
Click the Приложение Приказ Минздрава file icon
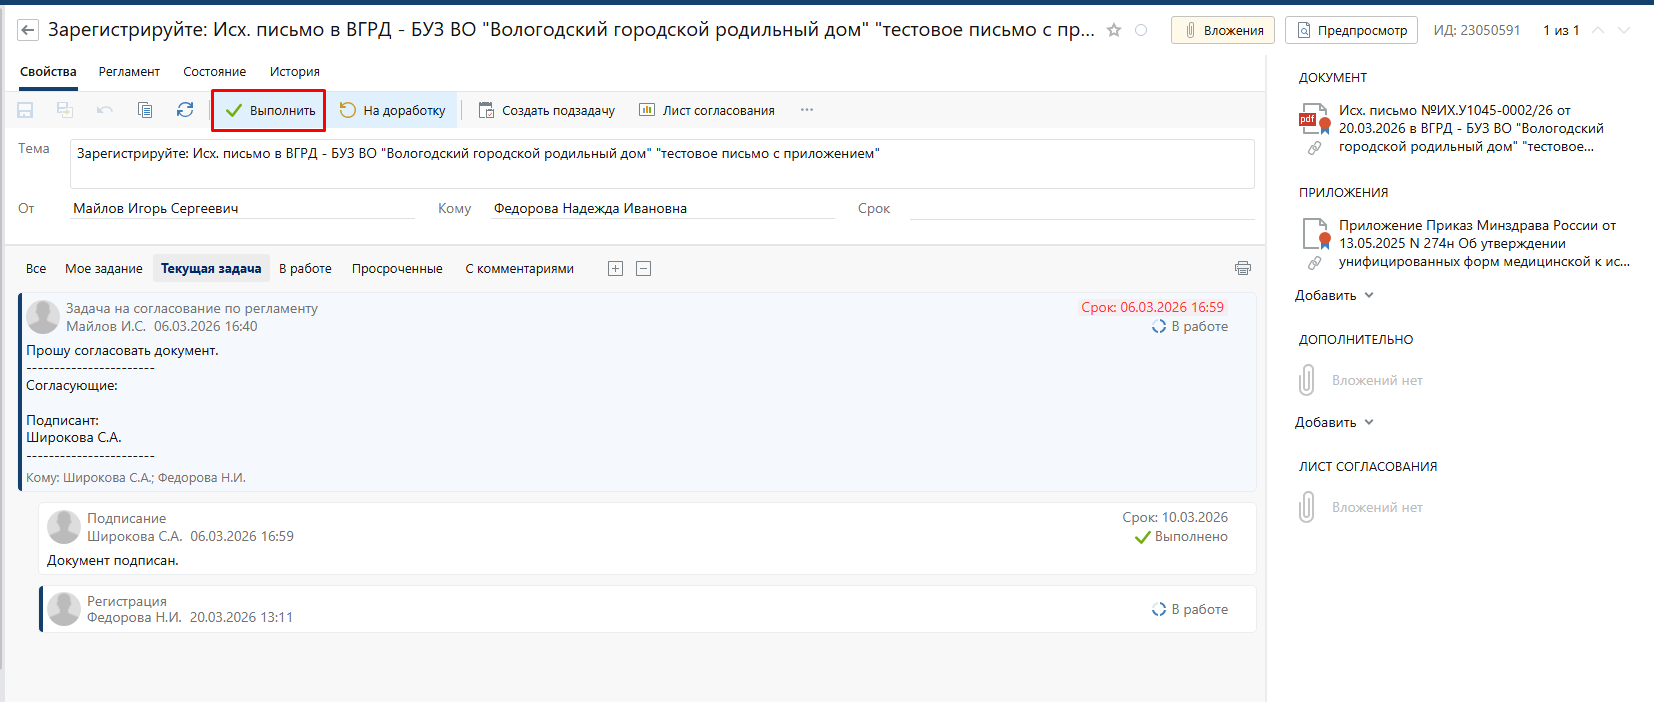pos(1314,234)
